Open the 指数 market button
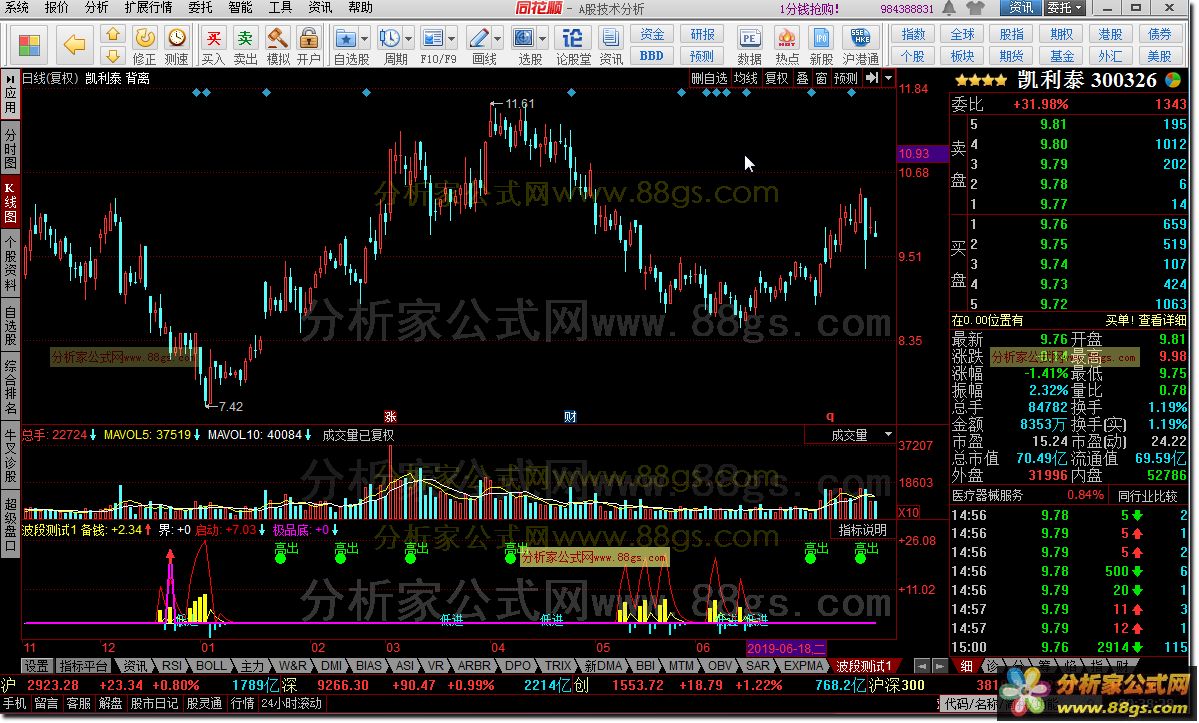The width and height of the screenshot is (1199, 723). [913, 34]
